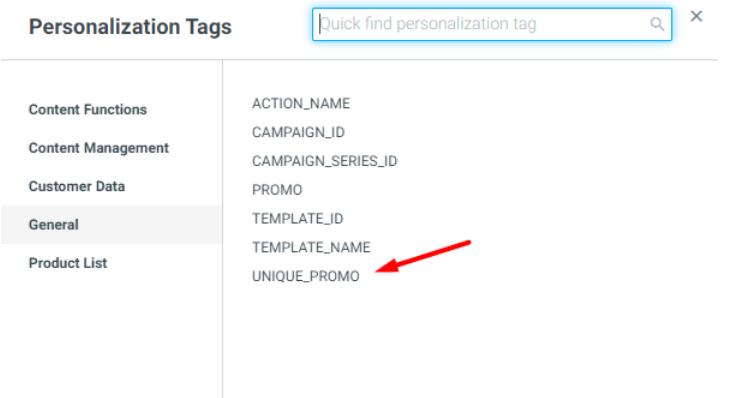Insert the UNIQUE_PROMO tag
The width and height of the screenshot is (735, 398).
pos(306,277)
